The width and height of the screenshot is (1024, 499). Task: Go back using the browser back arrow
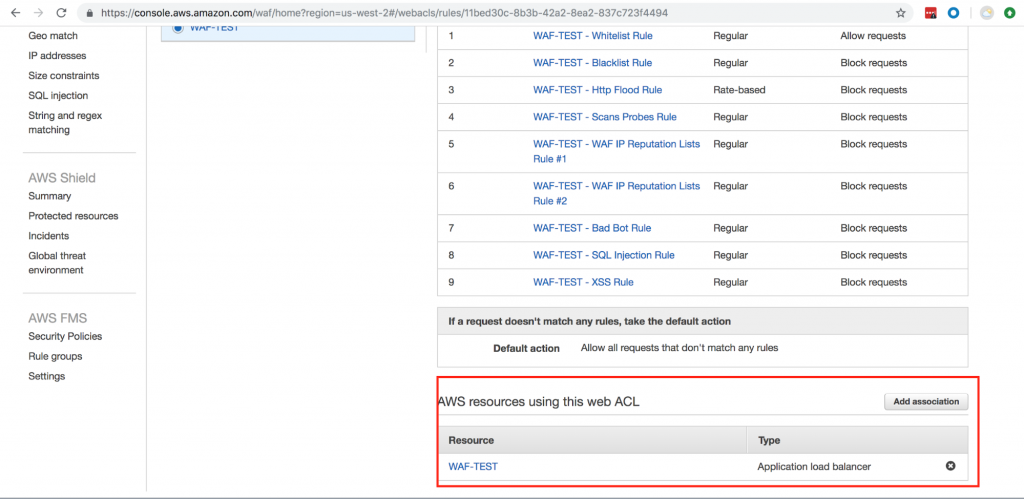(x=16, y=12)
